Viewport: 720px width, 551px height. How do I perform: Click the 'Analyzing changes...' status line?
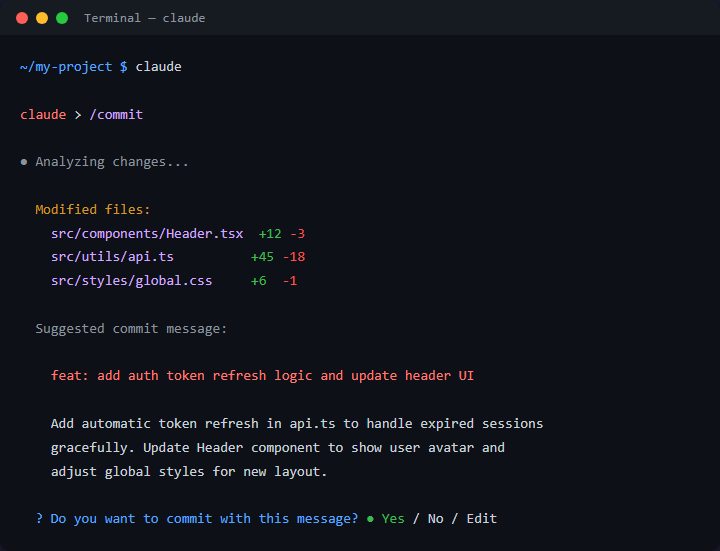click(x=112, y=162)
